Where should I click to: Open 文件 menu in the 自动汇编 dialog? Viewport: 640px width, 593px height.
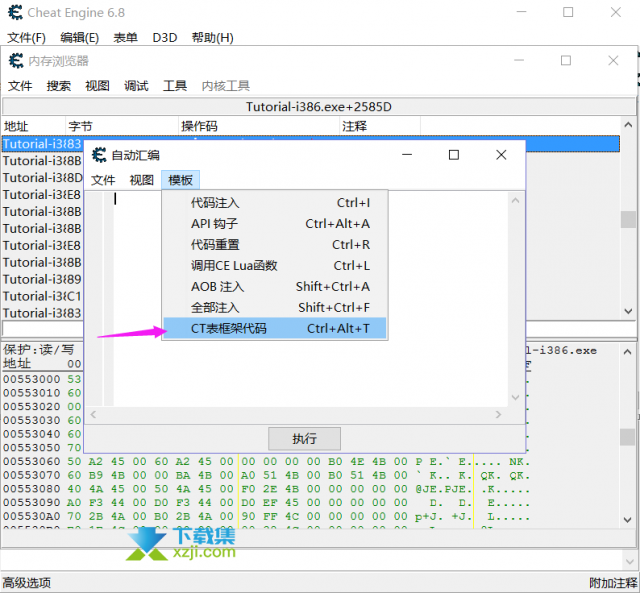tap(103, 180)
